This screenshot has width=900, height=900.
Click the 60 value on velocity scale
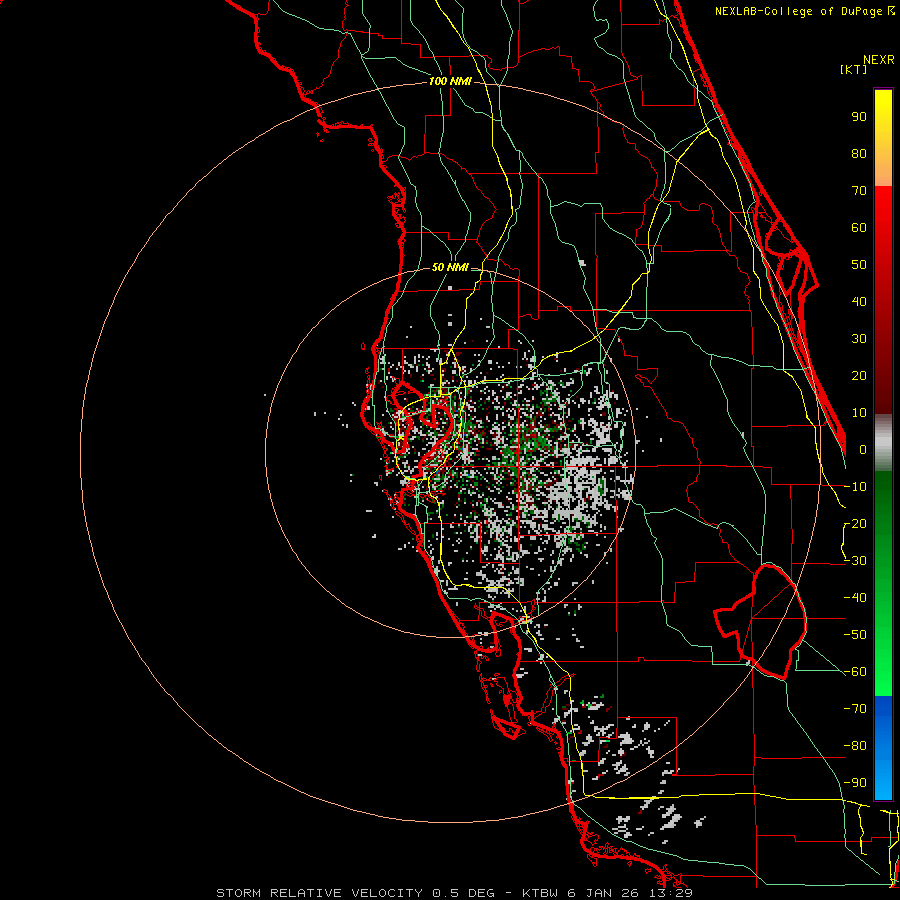[x=859, y=228]
